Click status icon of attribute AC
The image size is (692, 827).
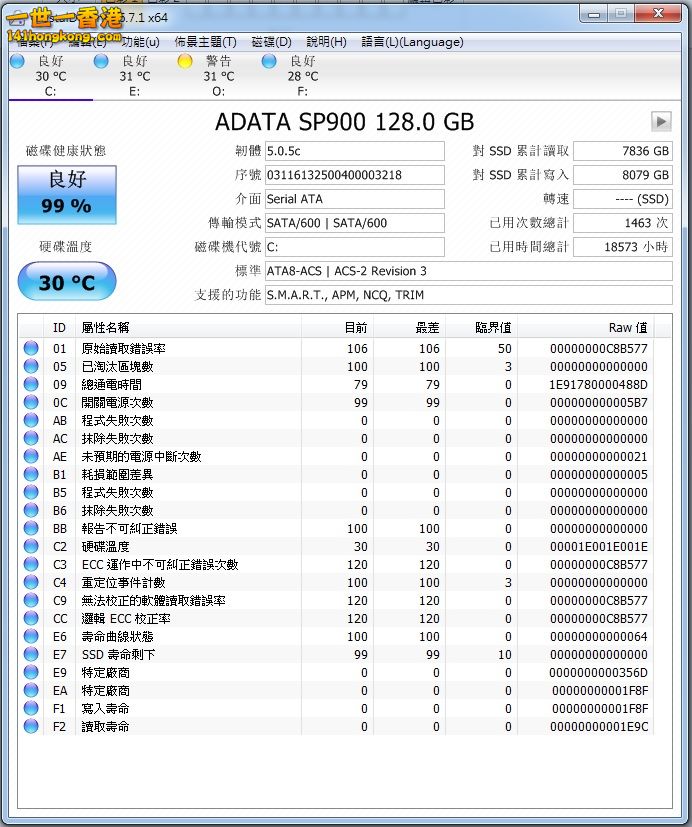31,438
